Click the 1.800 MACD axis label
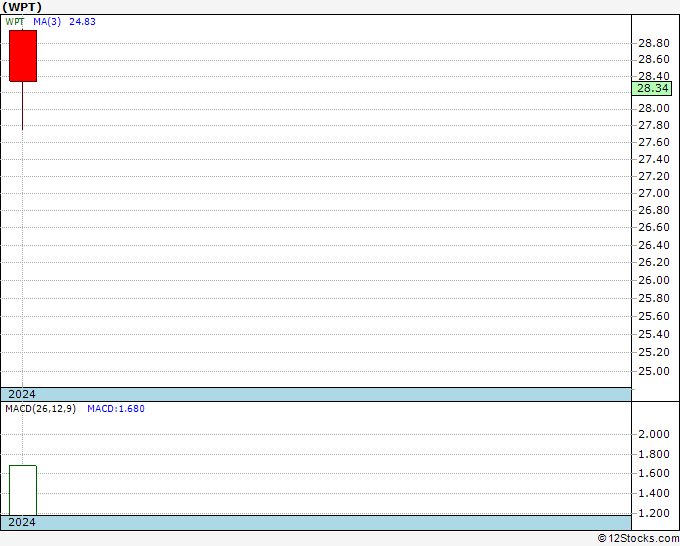 654,454
